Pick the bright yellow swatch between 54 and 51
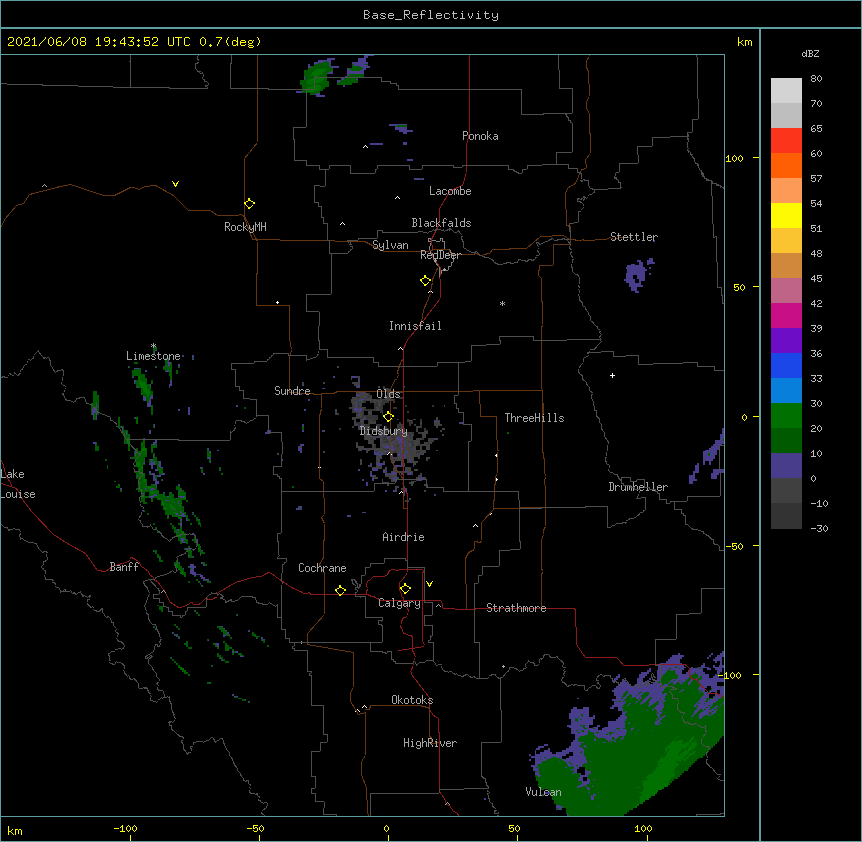The image size is (862, 842). click(x=786, y=216)
